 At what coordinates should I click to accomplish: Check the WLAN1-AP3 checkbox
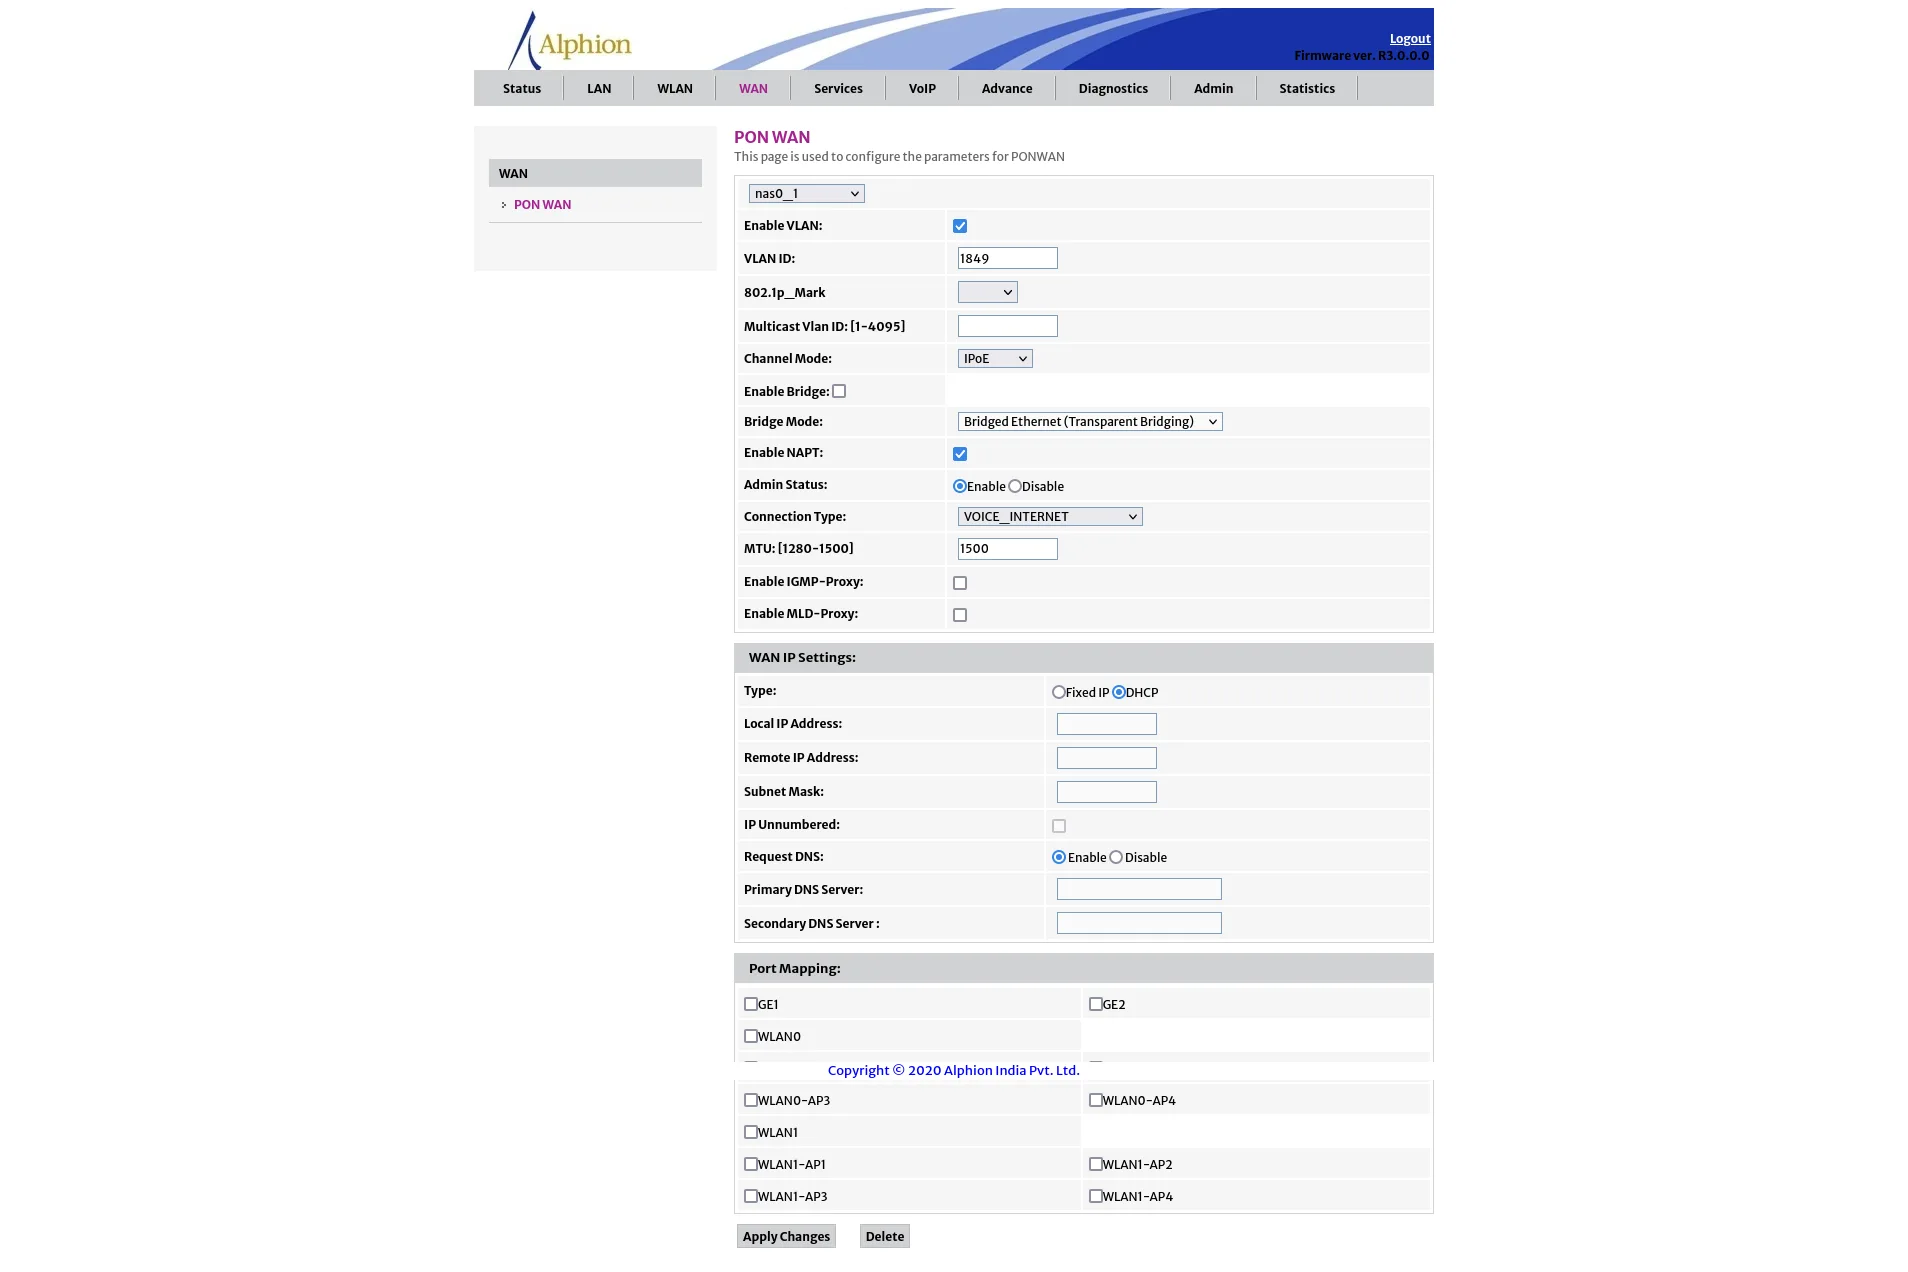[751, 1196]
